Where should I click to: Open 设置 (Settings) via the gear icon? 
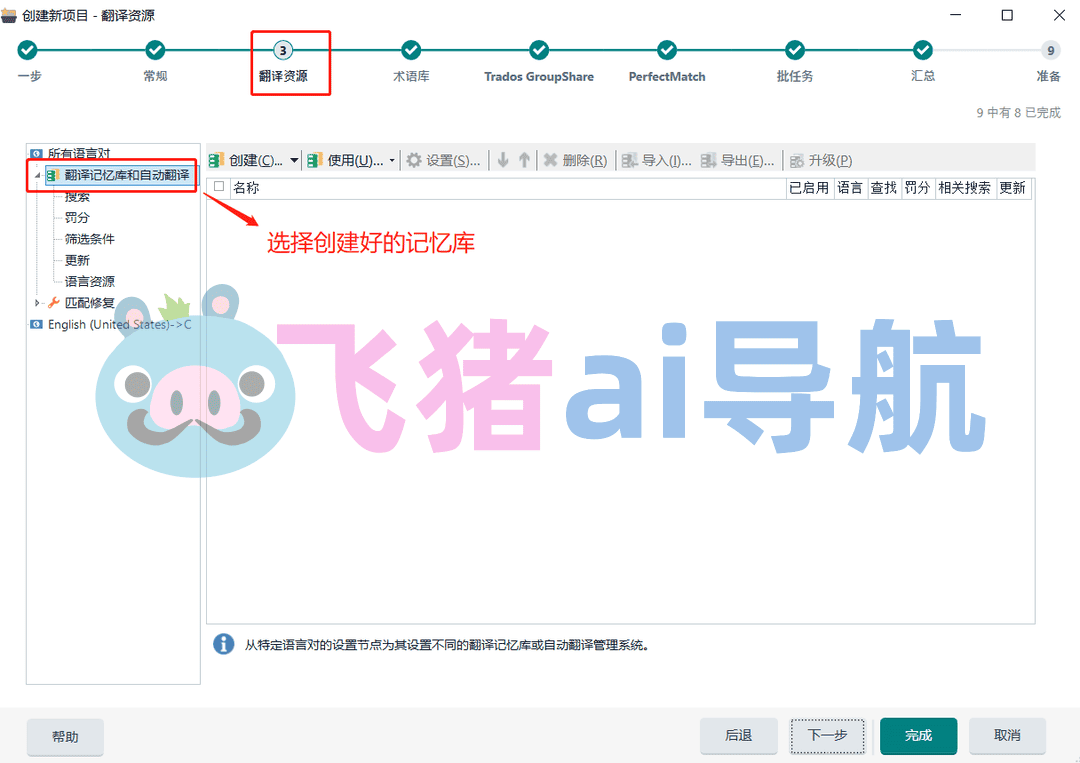tap(414, 160)
